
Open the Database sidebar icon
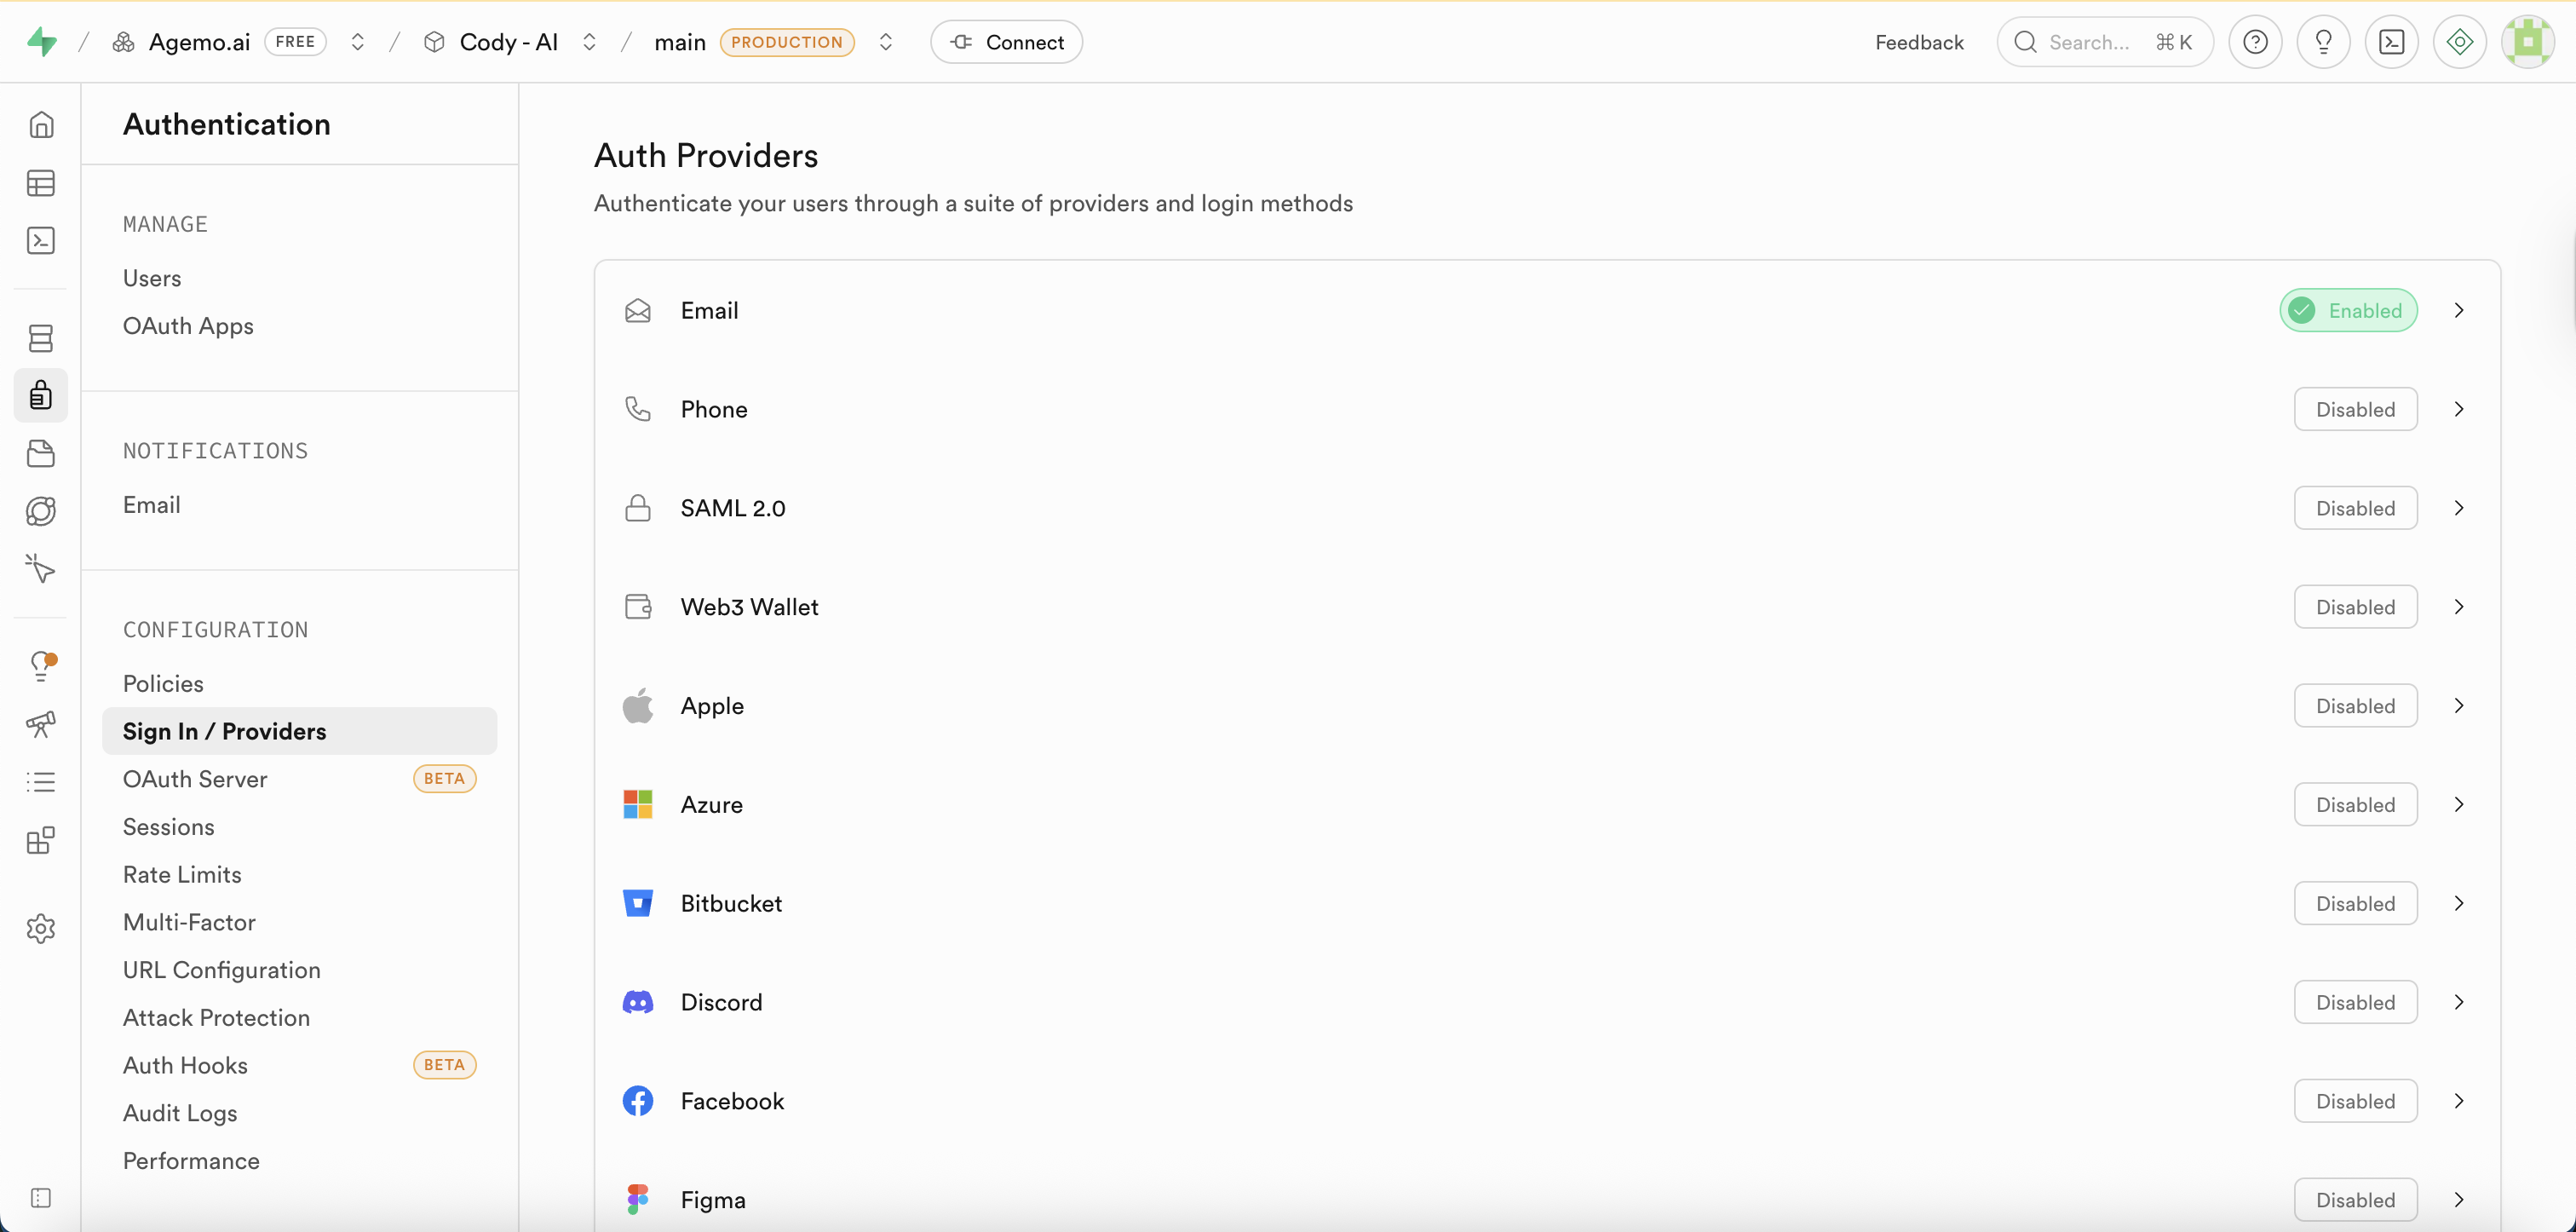(x=41, y=338)
